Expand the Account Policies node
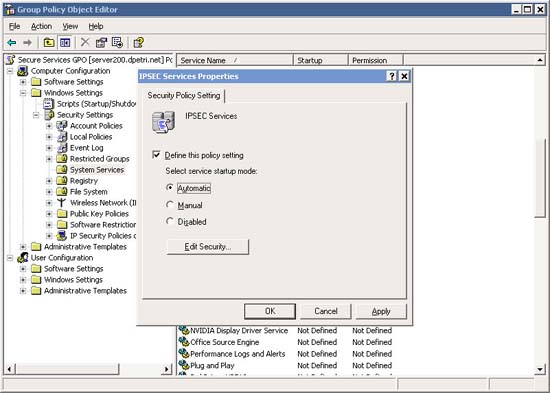The width and height of the screenshot is (550, 393). pyautogui.click(x=49, y=126)
